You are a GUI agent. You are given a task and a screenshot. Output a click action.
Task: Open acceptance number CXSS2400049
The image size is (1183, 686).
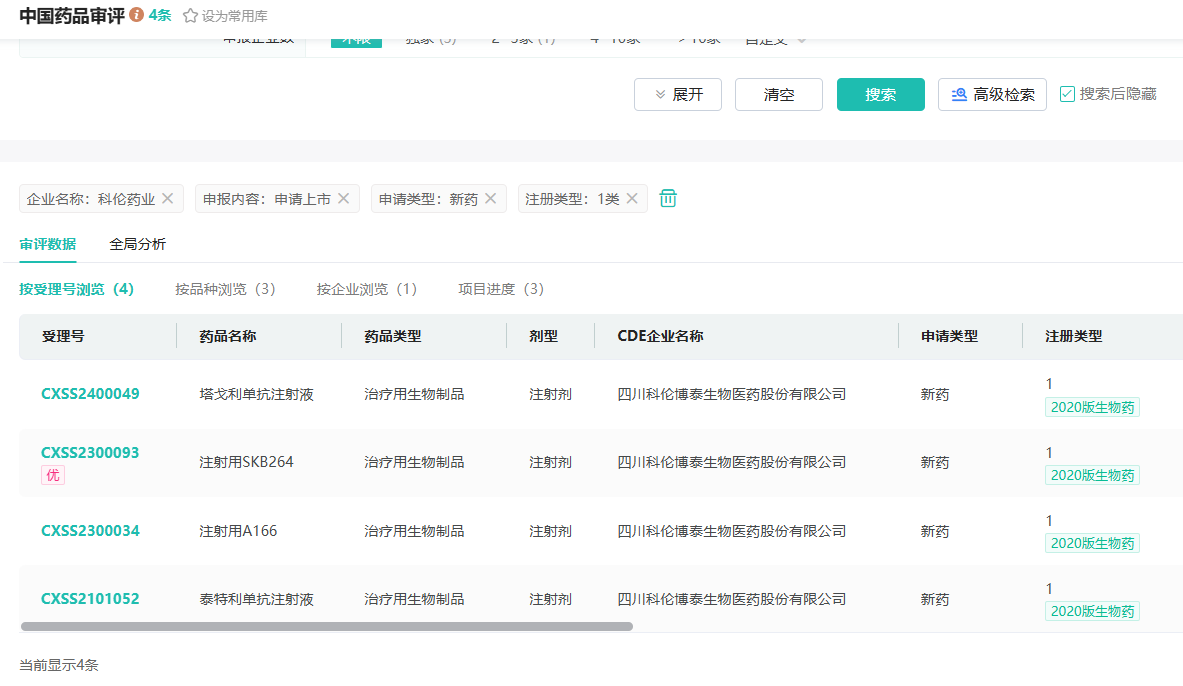tap(90, 394)
